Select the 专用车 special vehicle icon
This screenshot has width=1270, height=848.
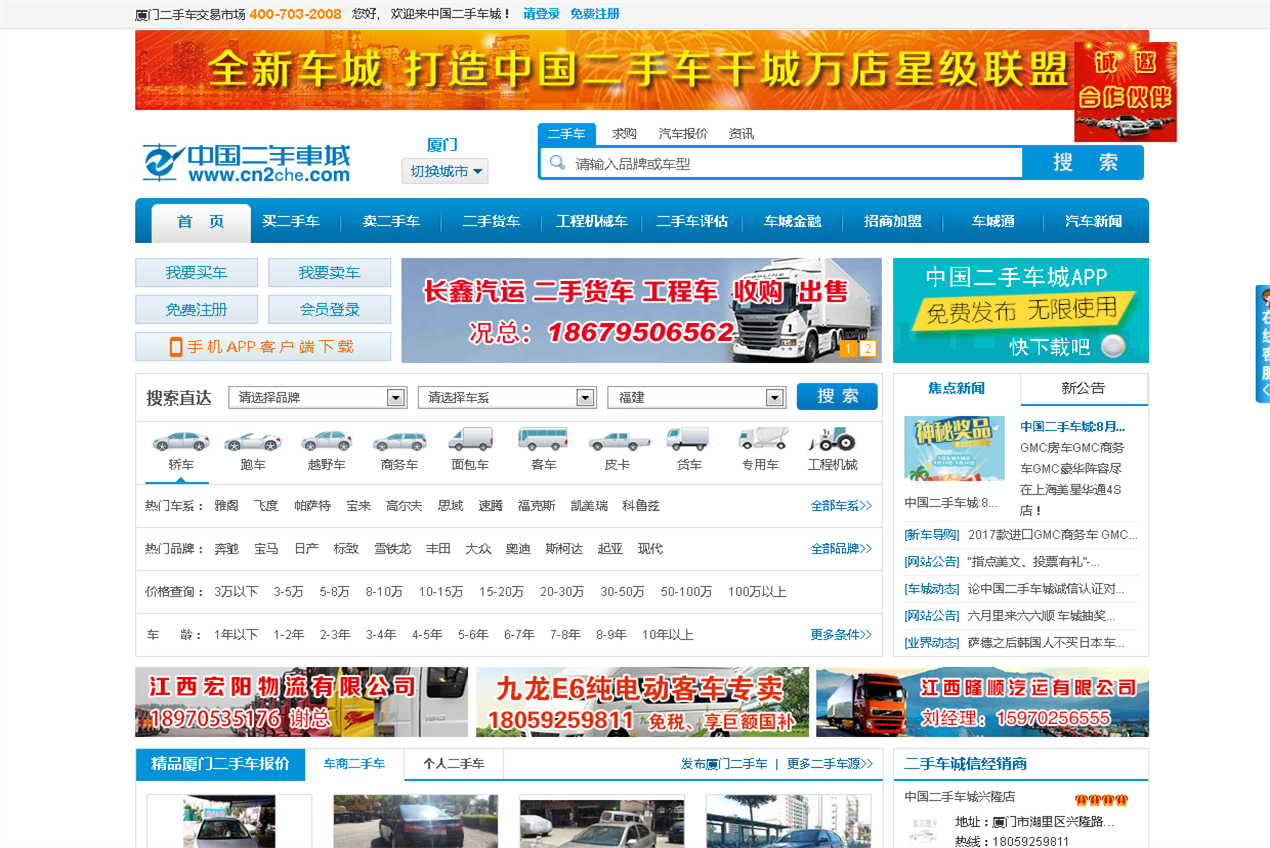pos(762,439)
